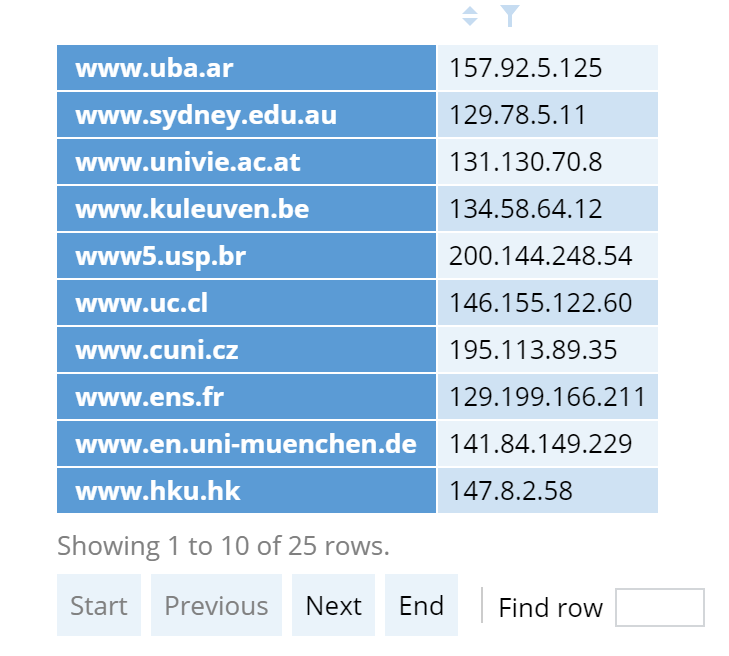Image resolution: width=729 pixels, height=656 pixels.
Task: Click the www.uc.cl host cell
Action: [246, 303]
